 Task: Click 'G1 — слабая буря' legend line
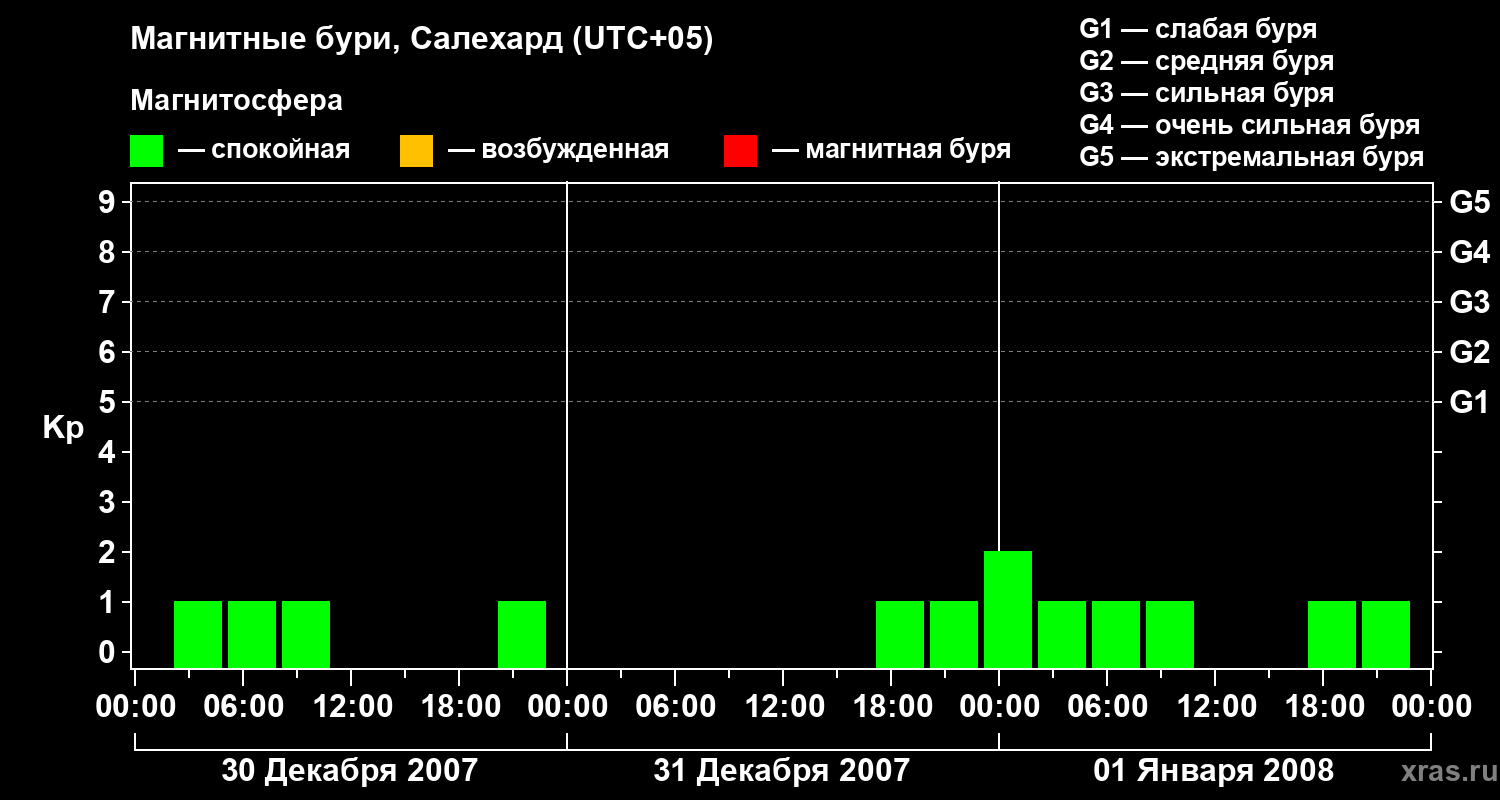click(1198, 29)
